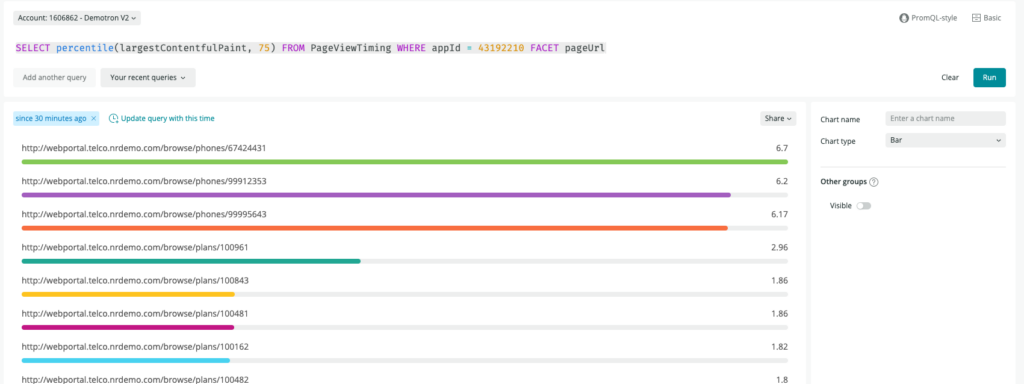Switch to PromQL-style mode

pyautogui.click(x=928, y=18)
